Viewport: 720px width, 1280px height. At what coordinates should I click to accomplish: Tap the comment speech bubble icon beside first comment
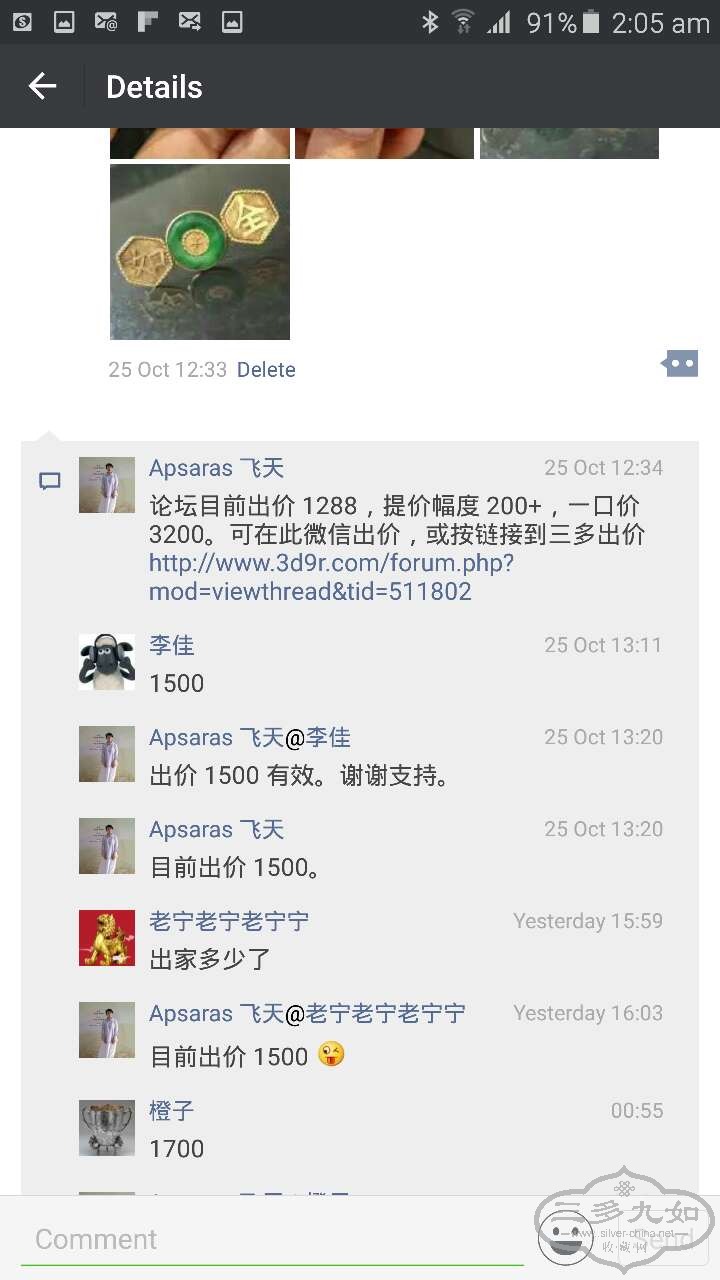[49, 482]
